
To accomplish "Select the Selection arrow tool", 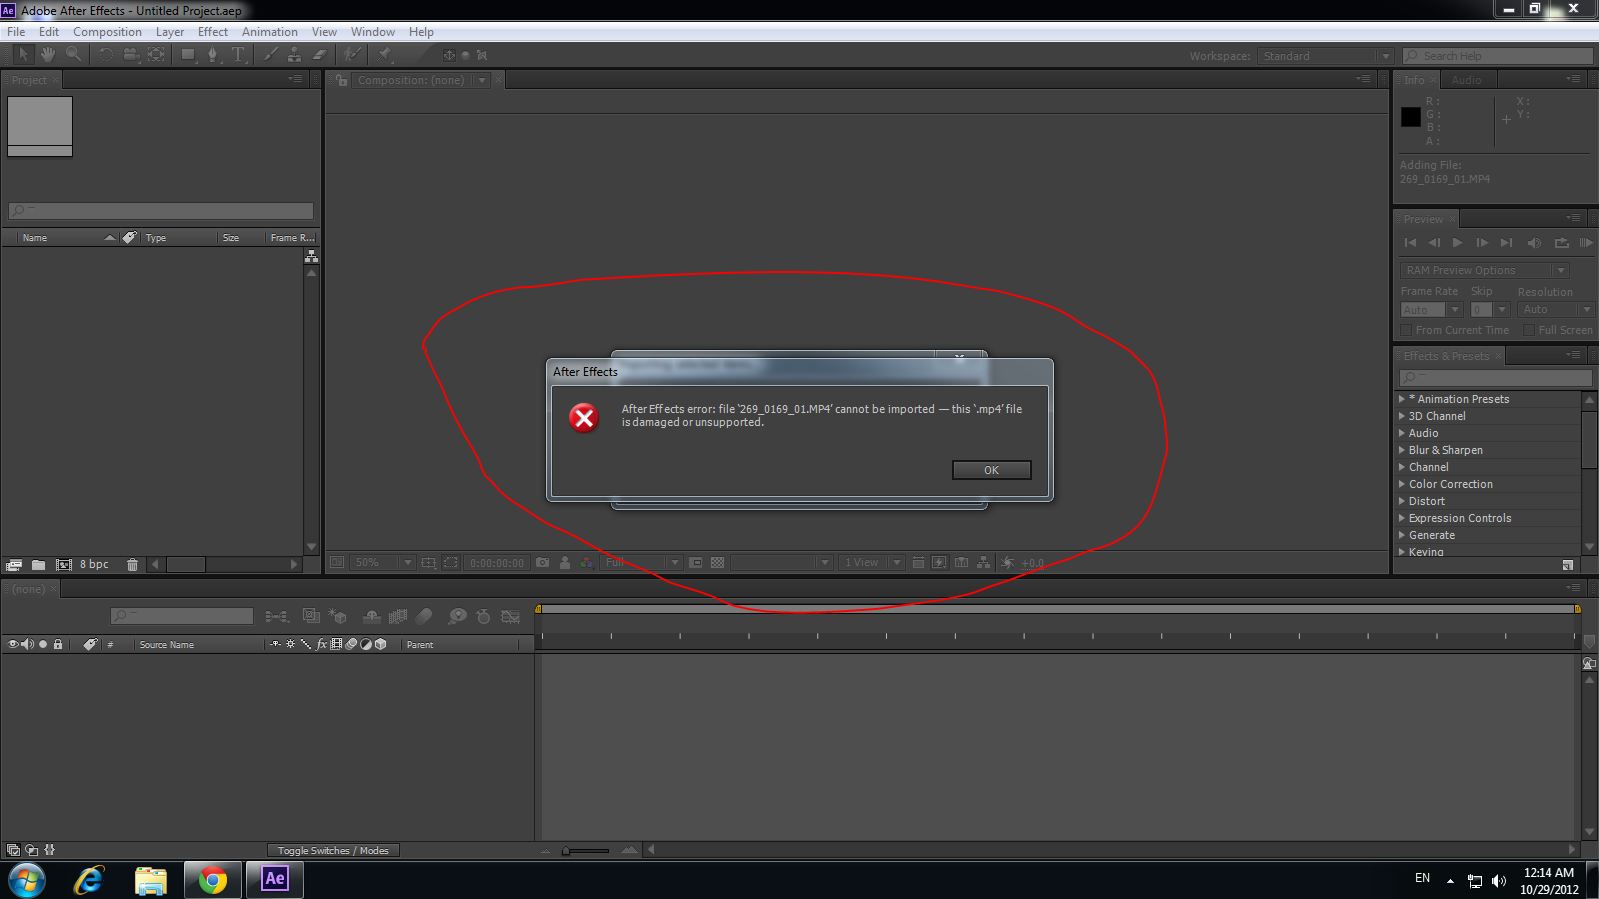I will (23, 55).
